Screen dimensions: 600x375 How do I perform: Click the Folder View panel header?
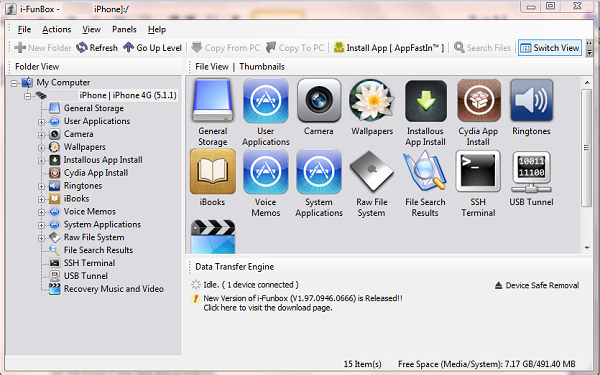pos(37,67)
